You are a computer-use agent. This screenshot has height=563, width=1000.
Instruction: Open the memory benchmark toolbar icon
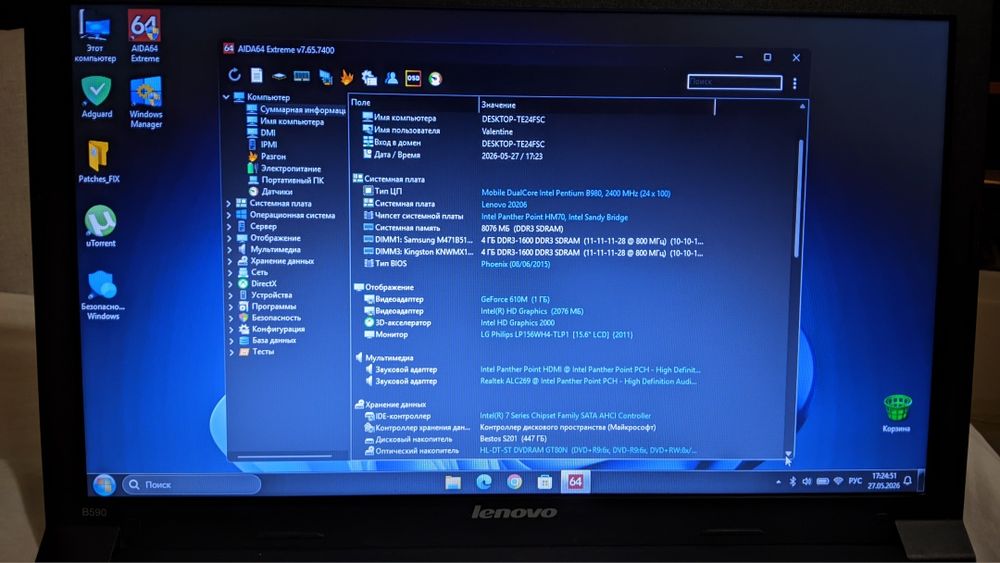point(302,77)
